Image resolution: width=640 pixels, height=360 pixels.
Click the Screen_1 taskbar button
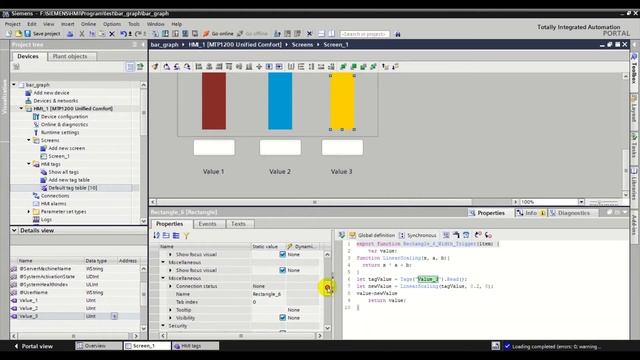[147, 346]
